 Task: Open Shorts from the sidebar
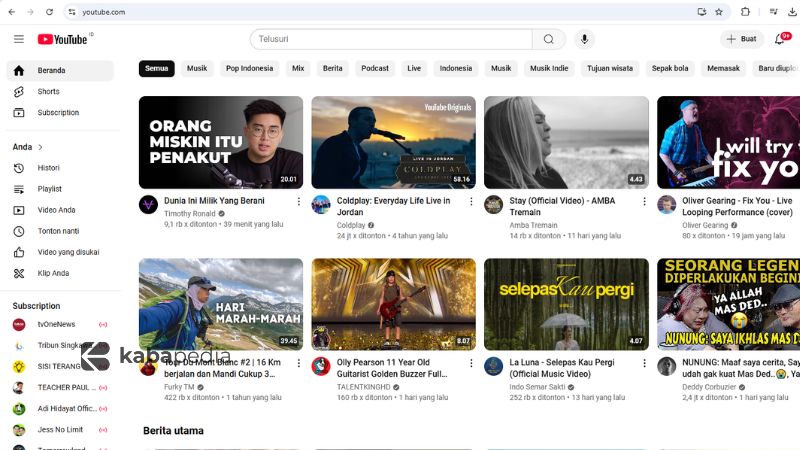tap(48, 91)
